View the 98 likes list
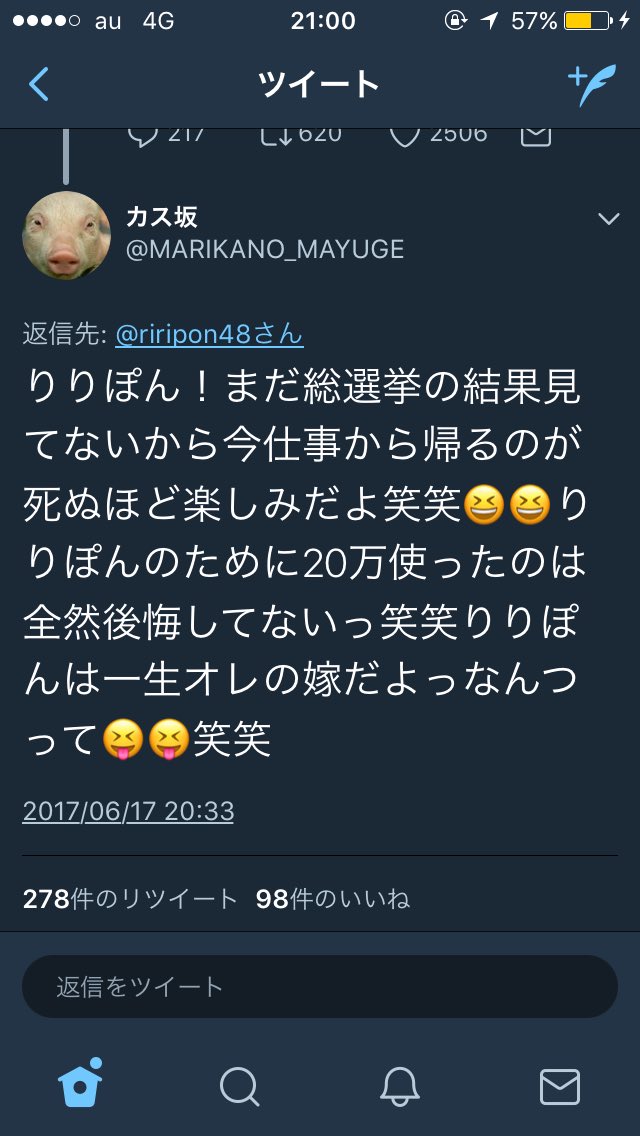The width and height of the screenshot is (640, 1136). [333, 899]
